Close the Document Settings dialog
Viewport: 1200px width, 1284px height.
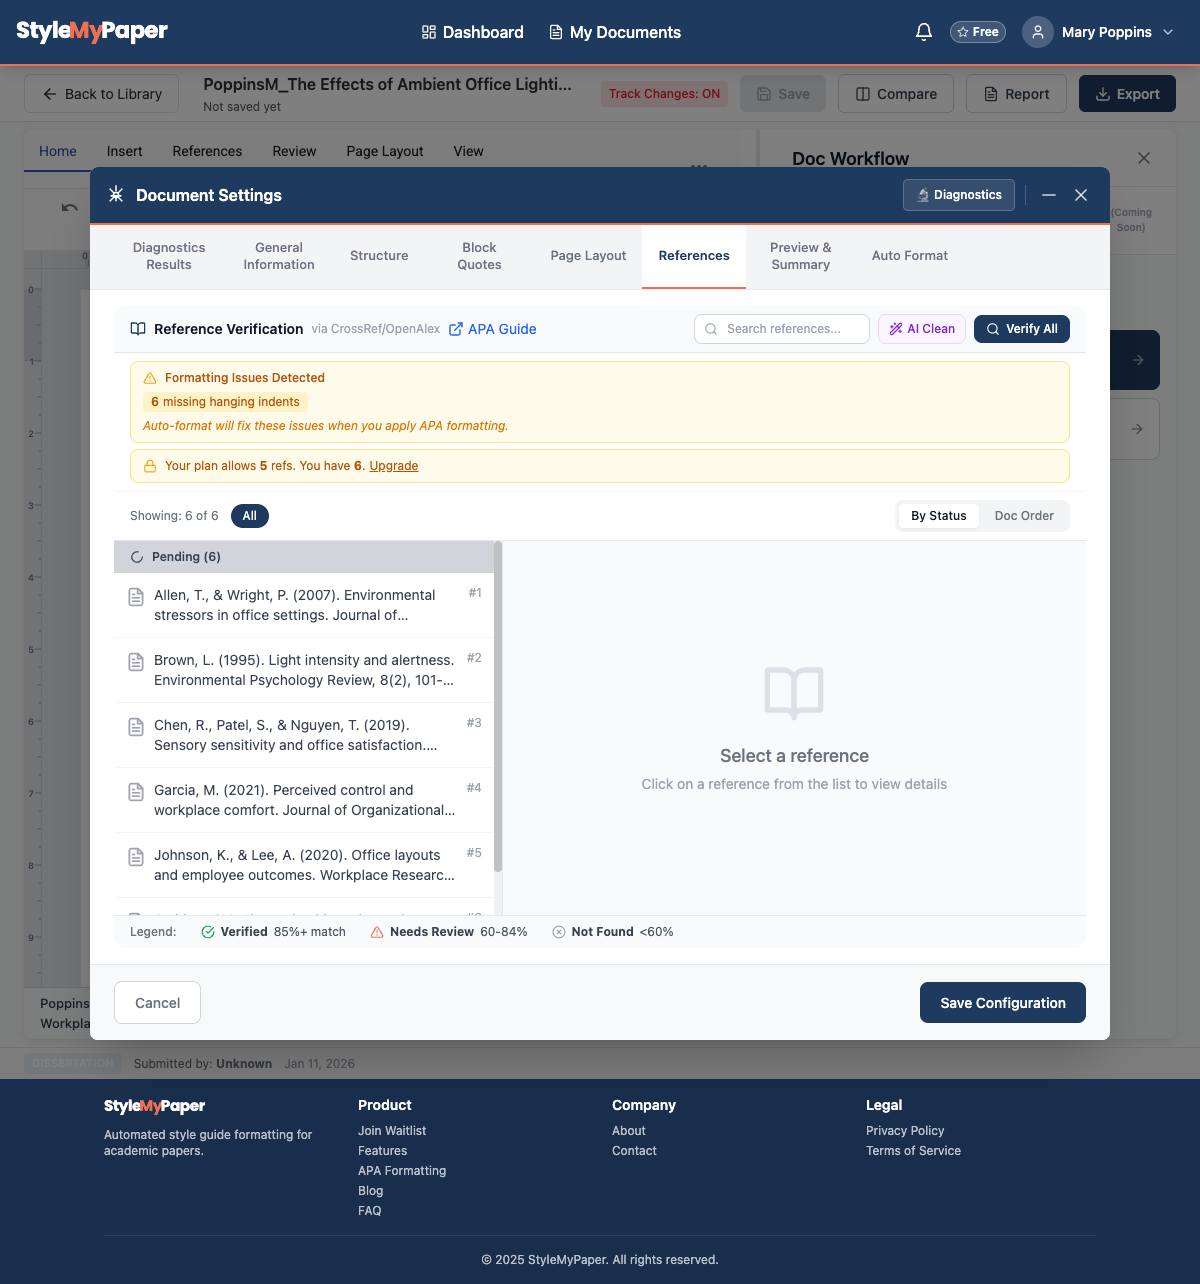[1081, 195]
